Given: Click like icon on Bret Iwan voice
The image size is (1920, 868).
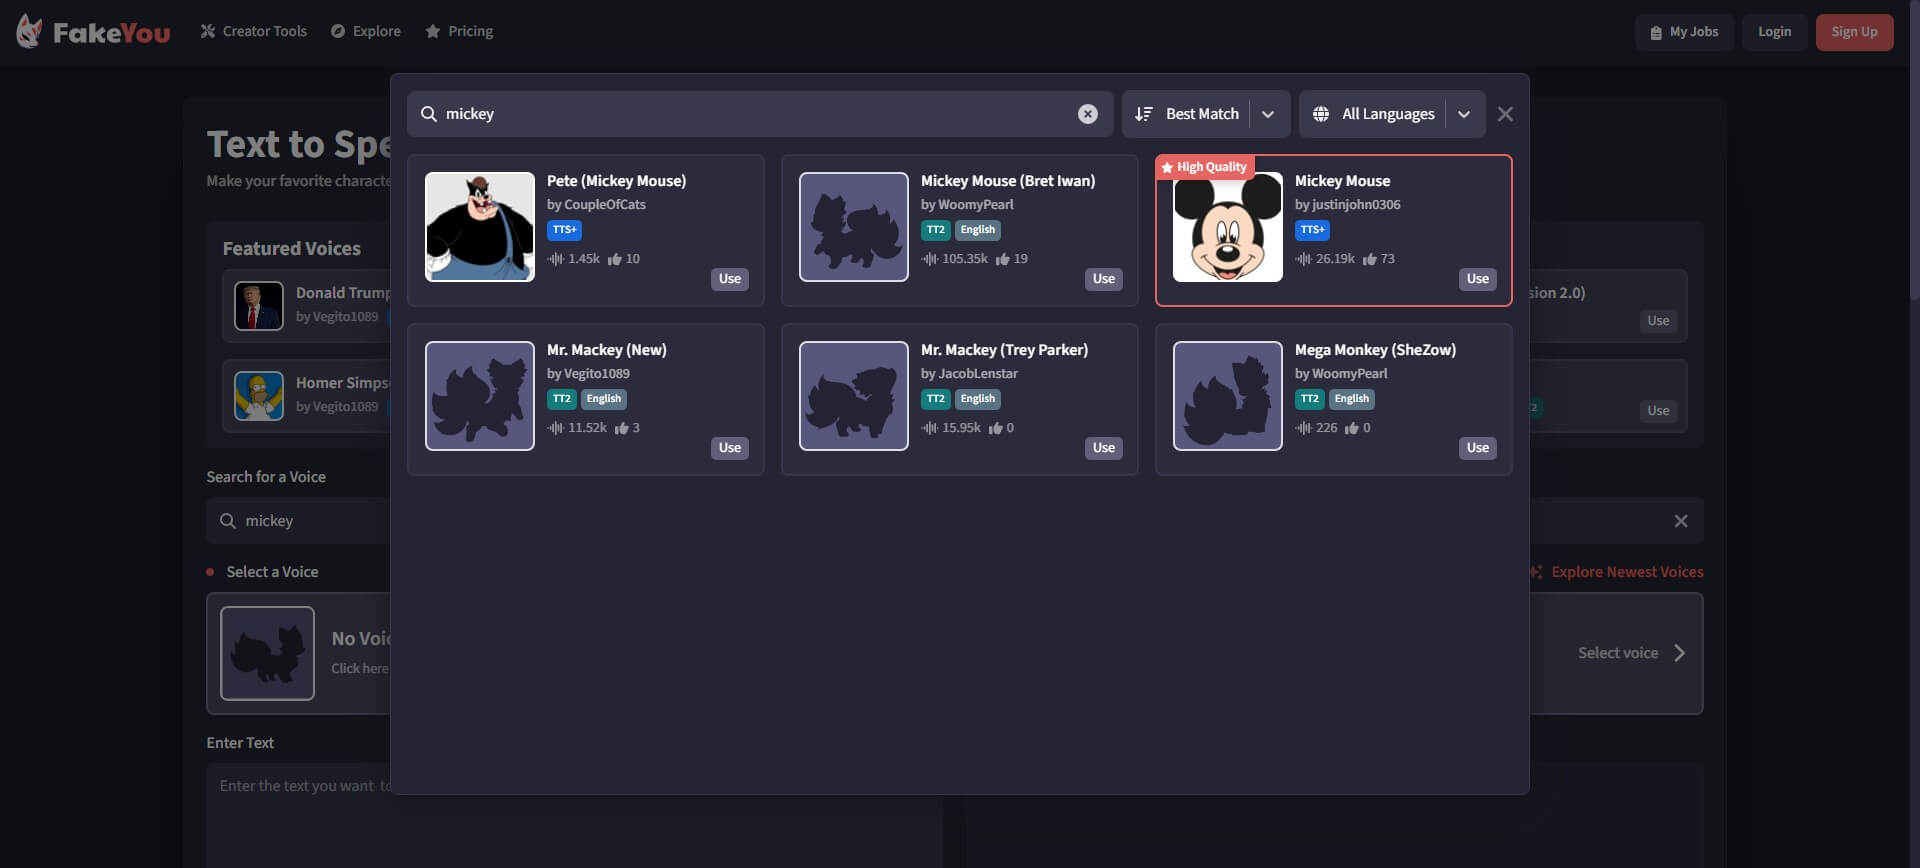Looking at the screenshot, I should click(1002, 259).
